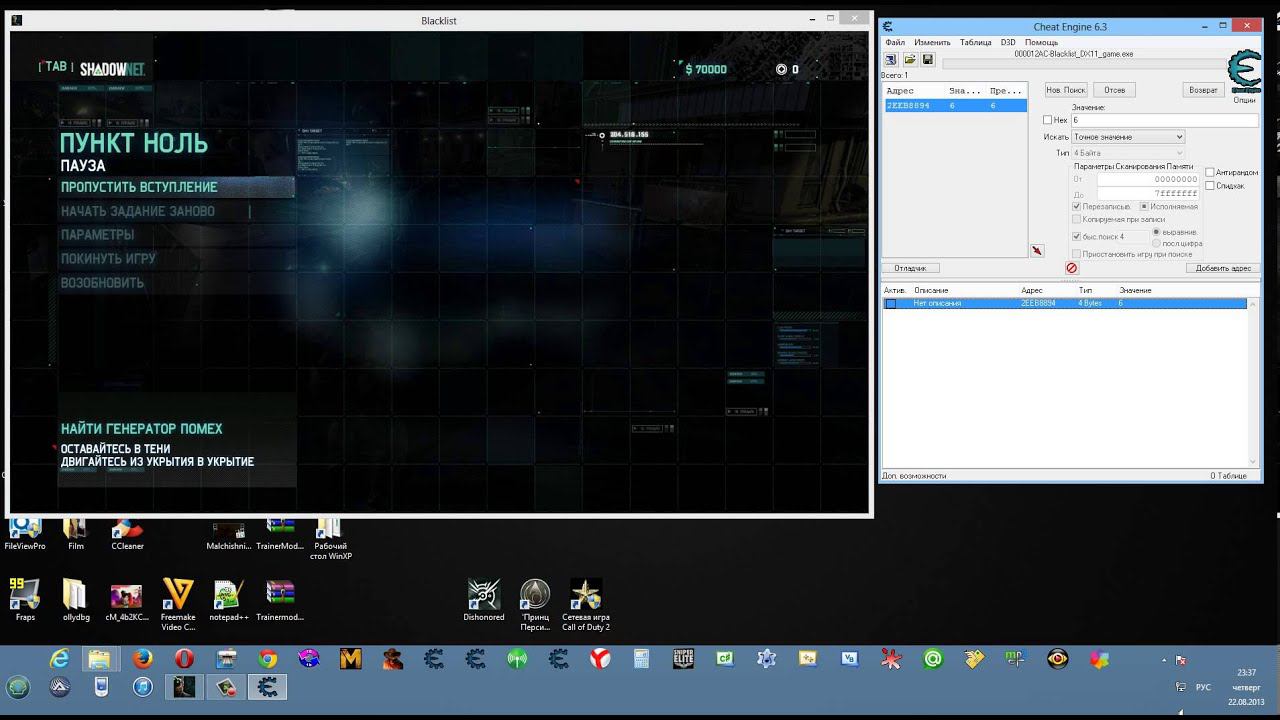1280x720 pixels.
Task: Click the active Cheat Engine taskbar button
Action: tap(267, 687)
